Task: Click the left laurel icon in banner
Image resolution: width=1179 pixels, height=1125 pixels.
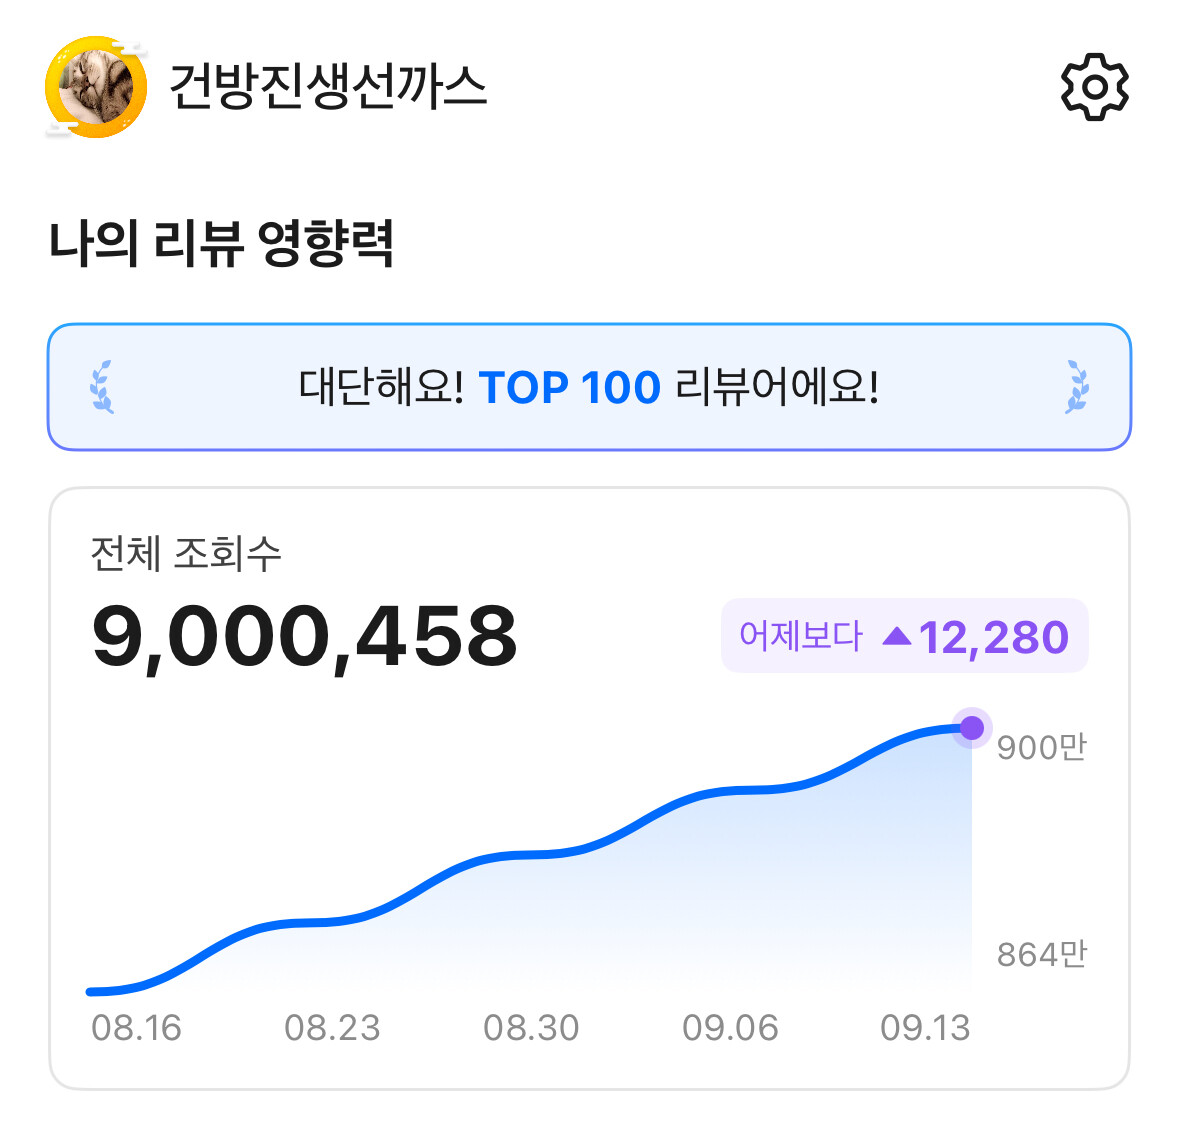Action: (103, 387)
